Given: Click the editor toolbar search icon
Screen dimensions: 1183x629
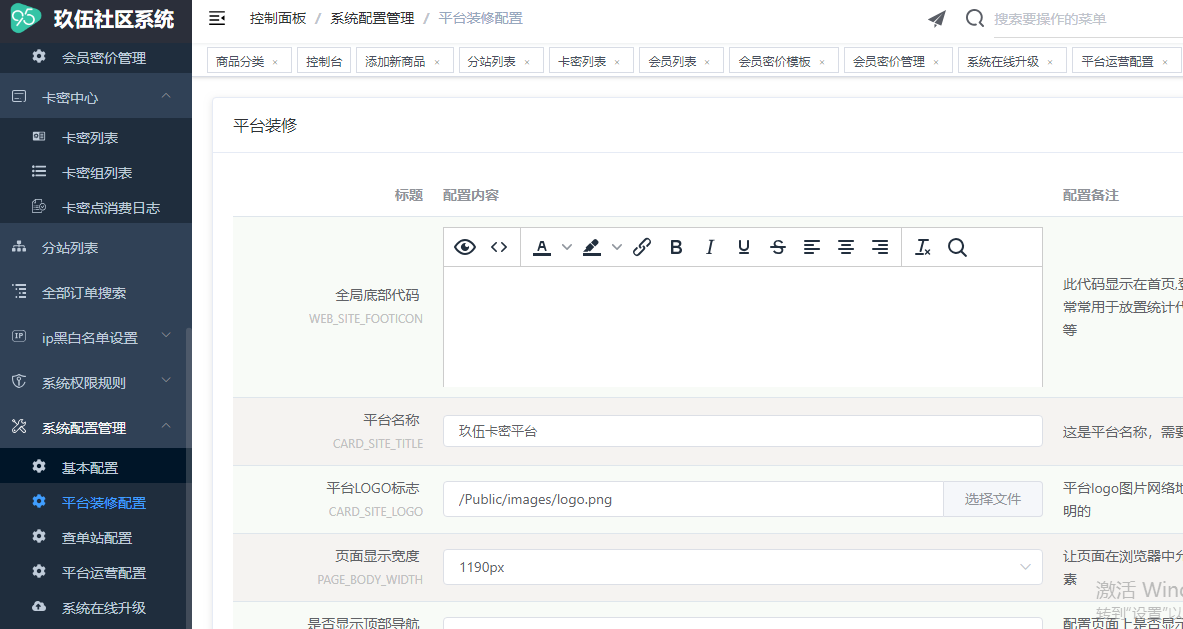Looking at the screenshot, I should point(957,247).
